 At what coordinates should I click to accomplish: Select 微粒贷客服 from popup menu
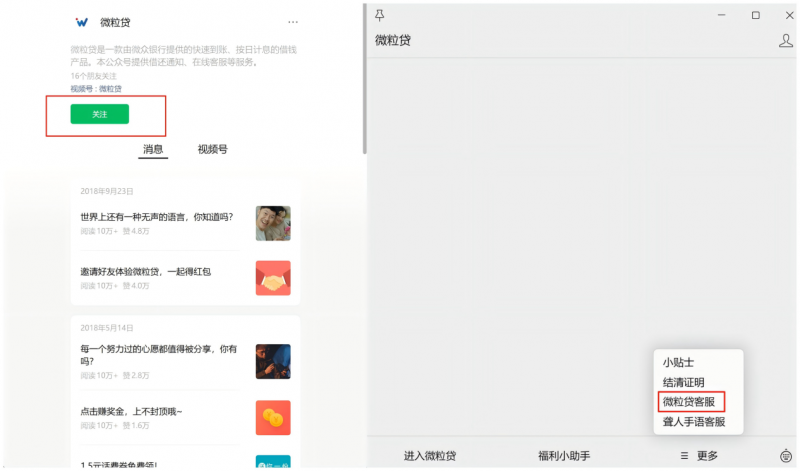tap(689, 402)
